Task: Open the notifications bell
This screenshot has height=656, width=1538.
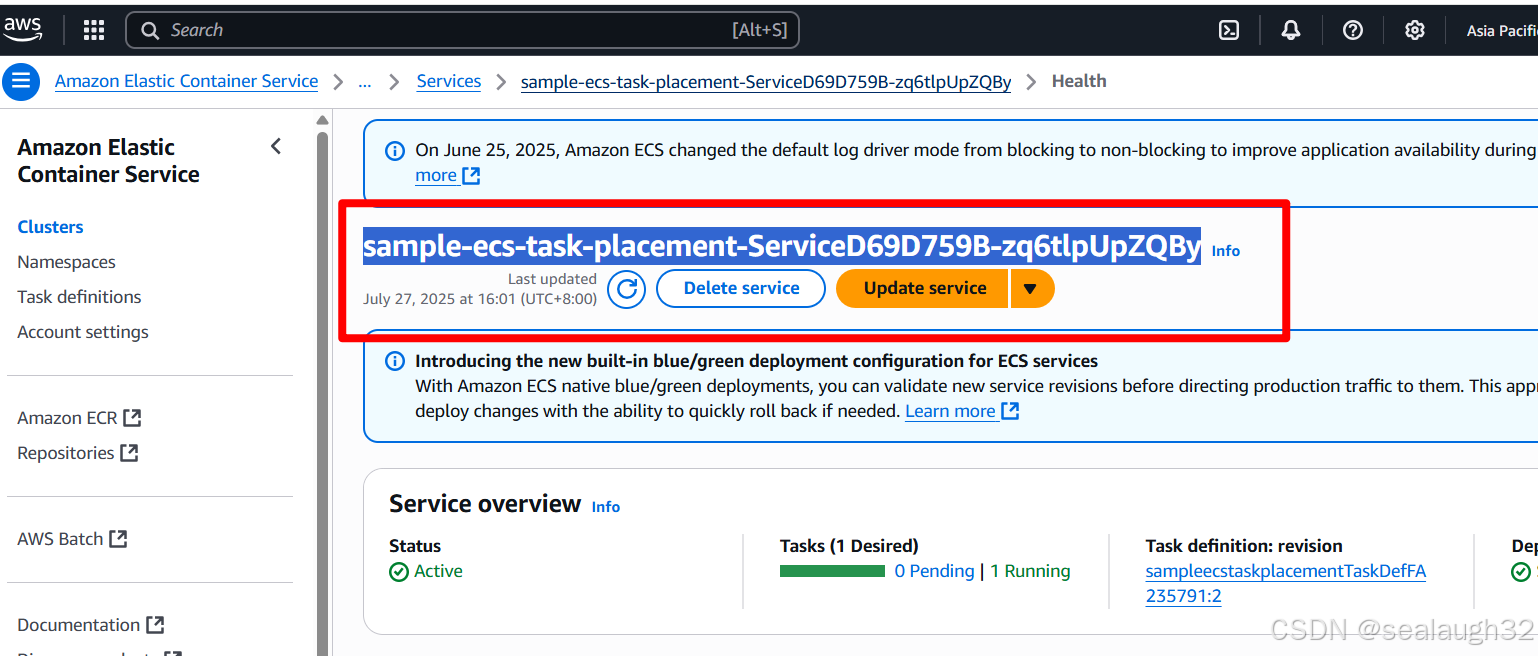Action: coord(1291,31)
